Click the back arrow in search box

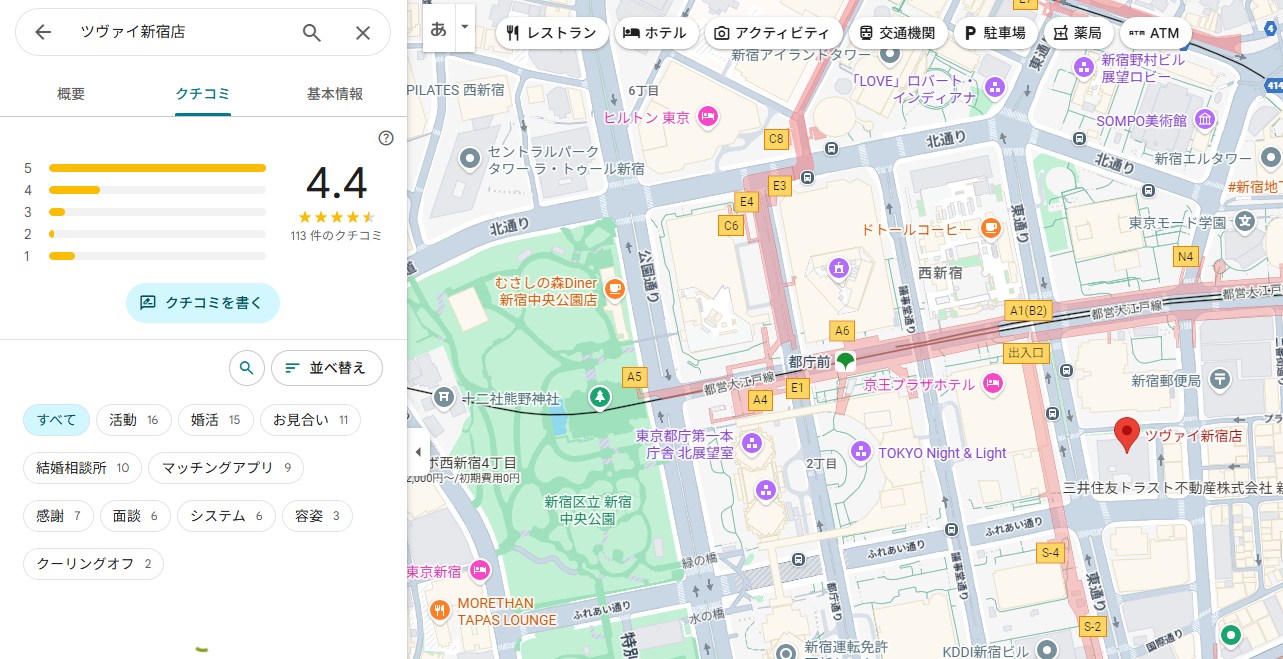[43, 33]
